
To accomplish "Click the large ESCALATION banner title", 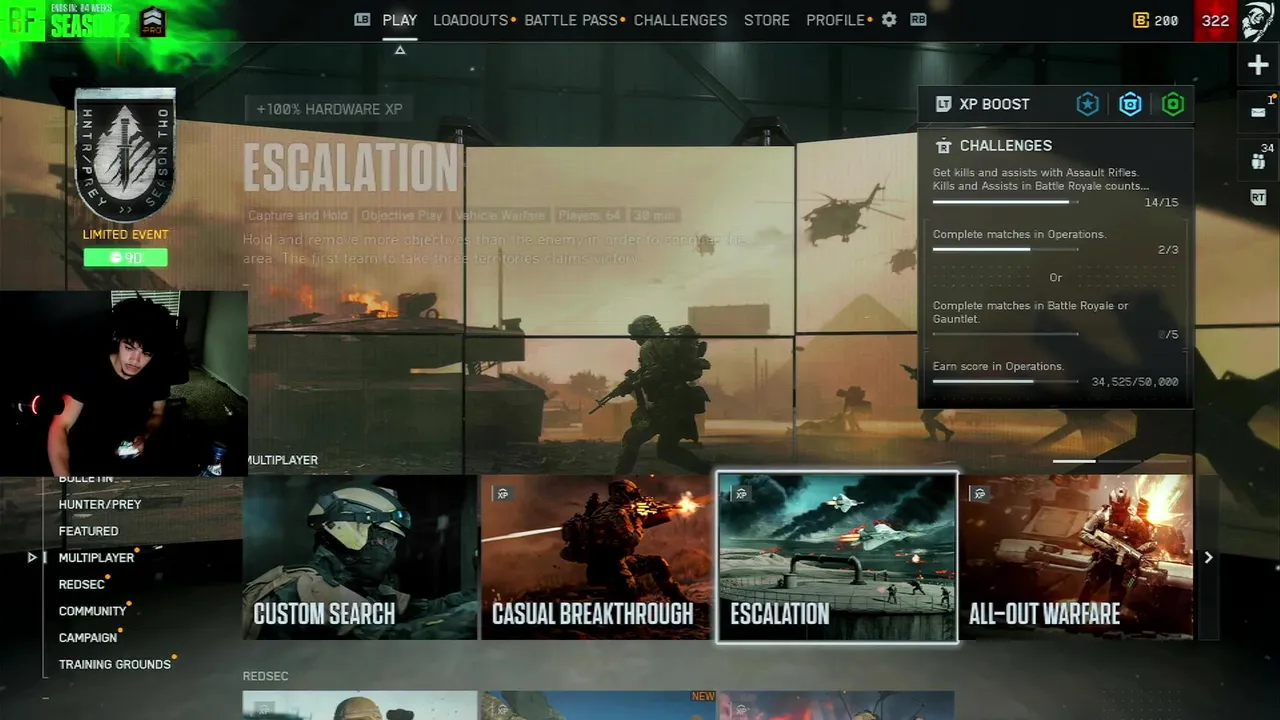I will click(350, 167).
